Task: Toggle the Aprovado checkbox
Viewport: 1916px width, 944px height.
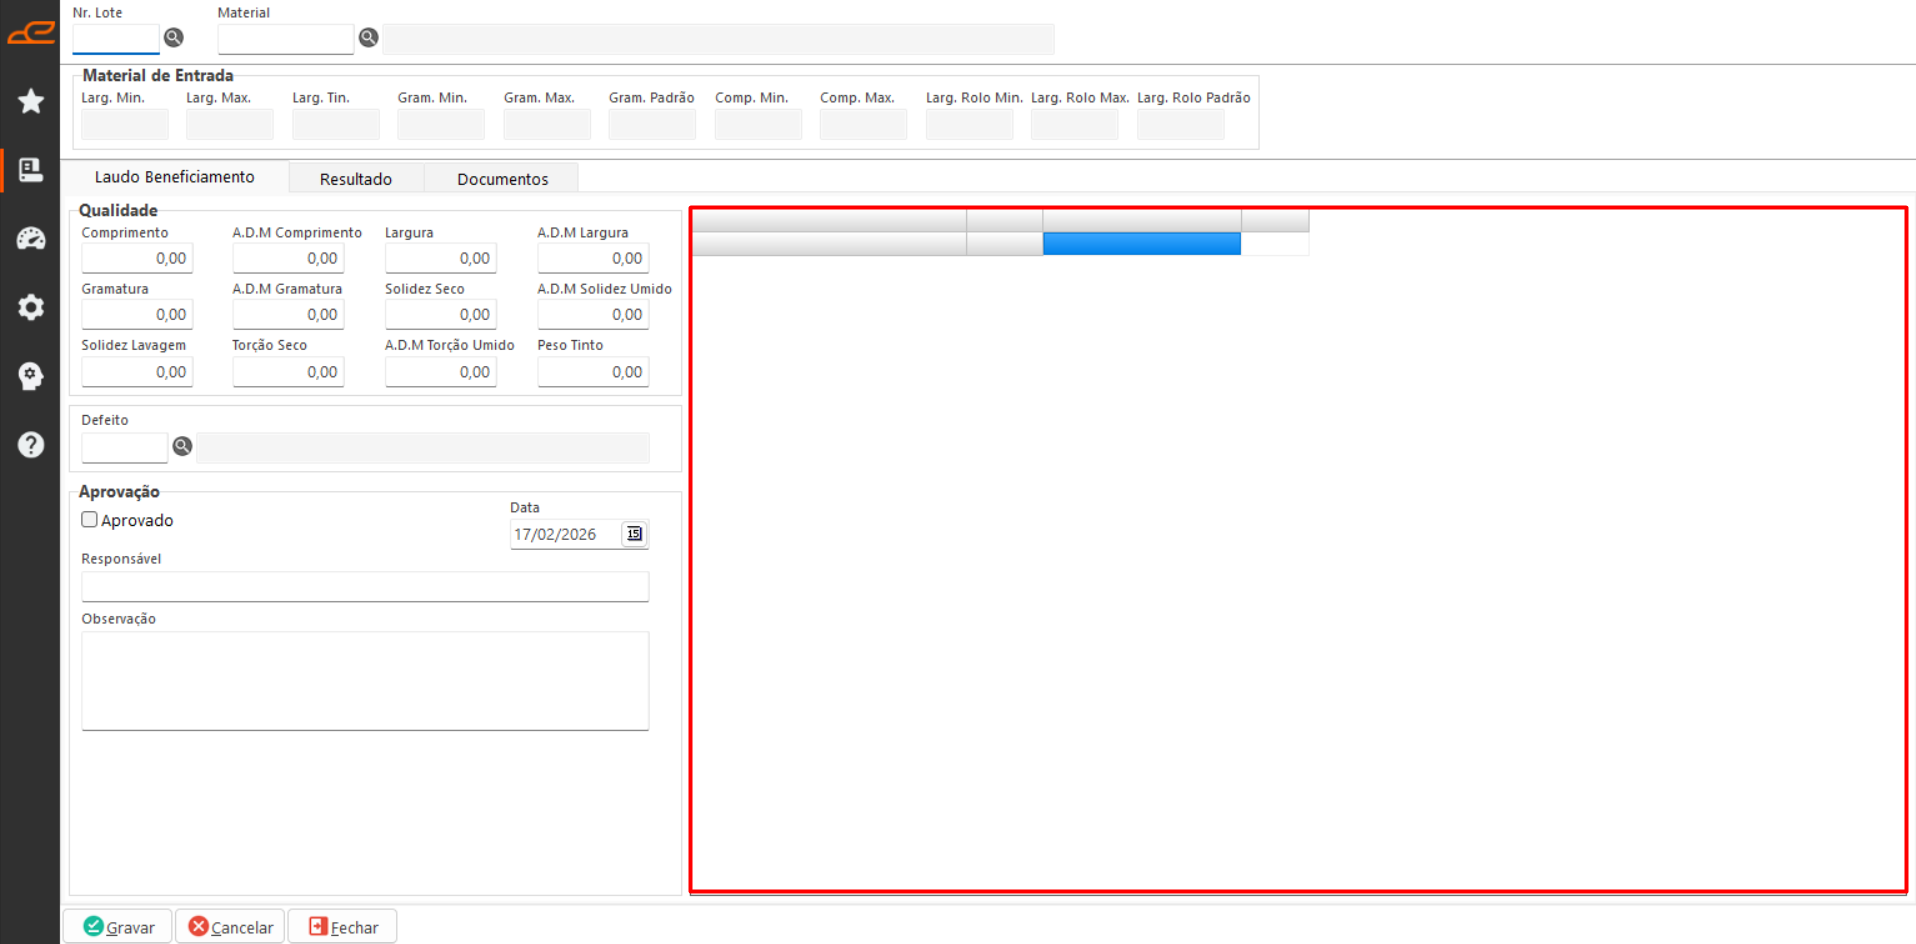Action: tap(90, 520)
